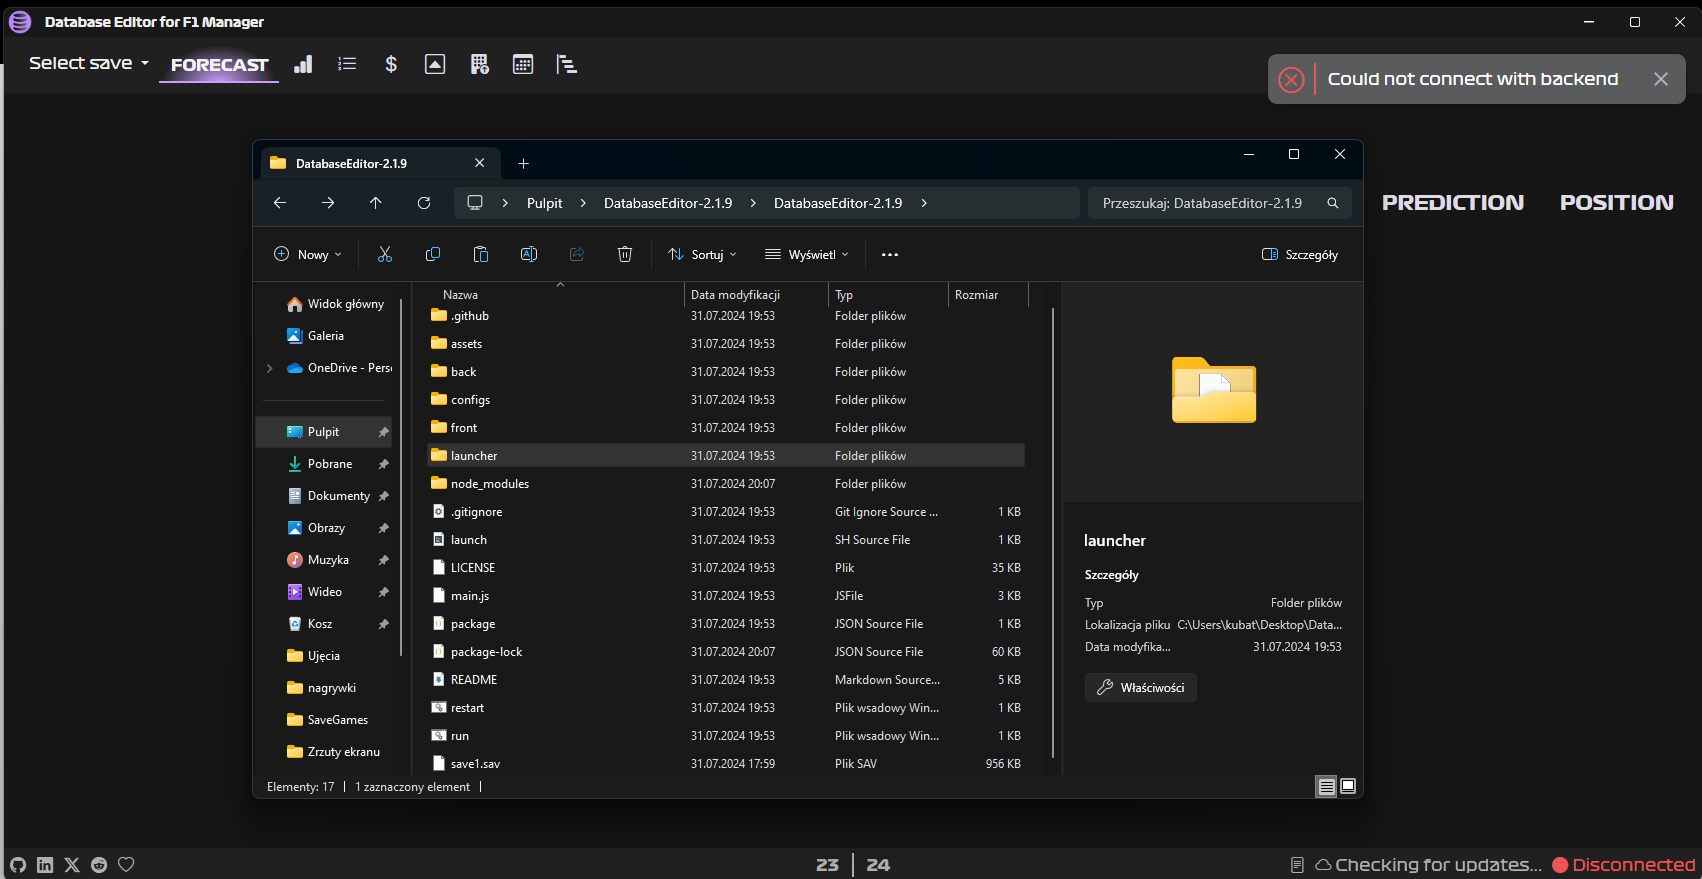Click the heart icon in bottom bar
This screenshot has height=879, width=1702.
click(126, 865)
